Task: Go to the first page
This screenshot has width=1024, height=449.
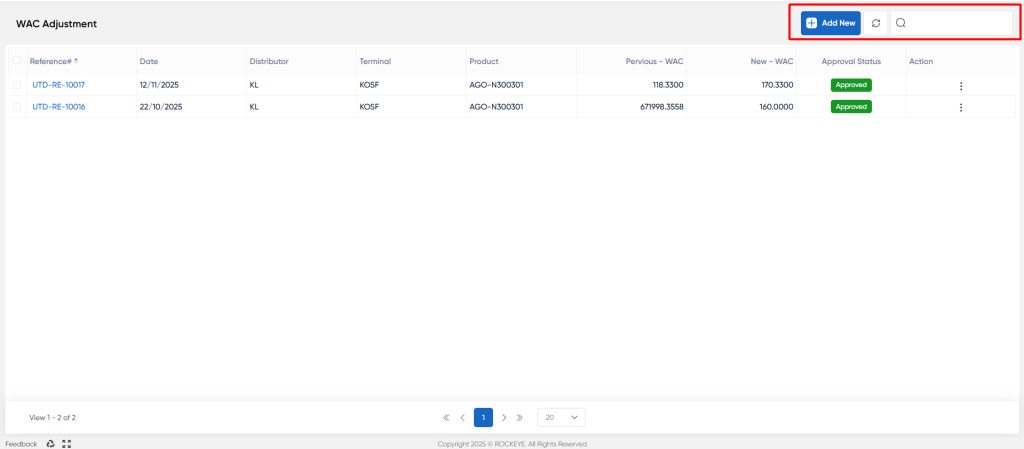Action: click(x=446, y=417)
